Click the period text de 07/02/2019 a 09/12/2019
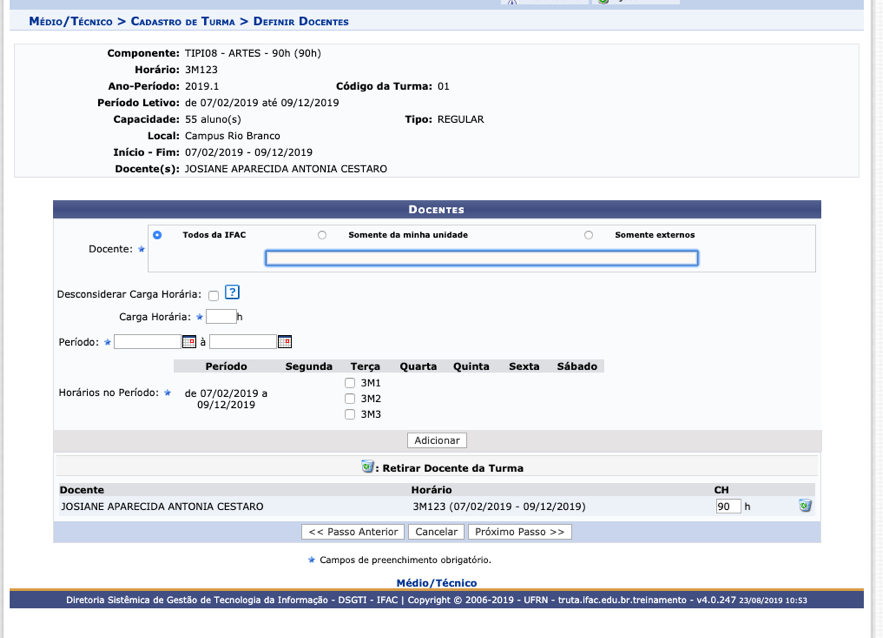 tap(226, 399)
